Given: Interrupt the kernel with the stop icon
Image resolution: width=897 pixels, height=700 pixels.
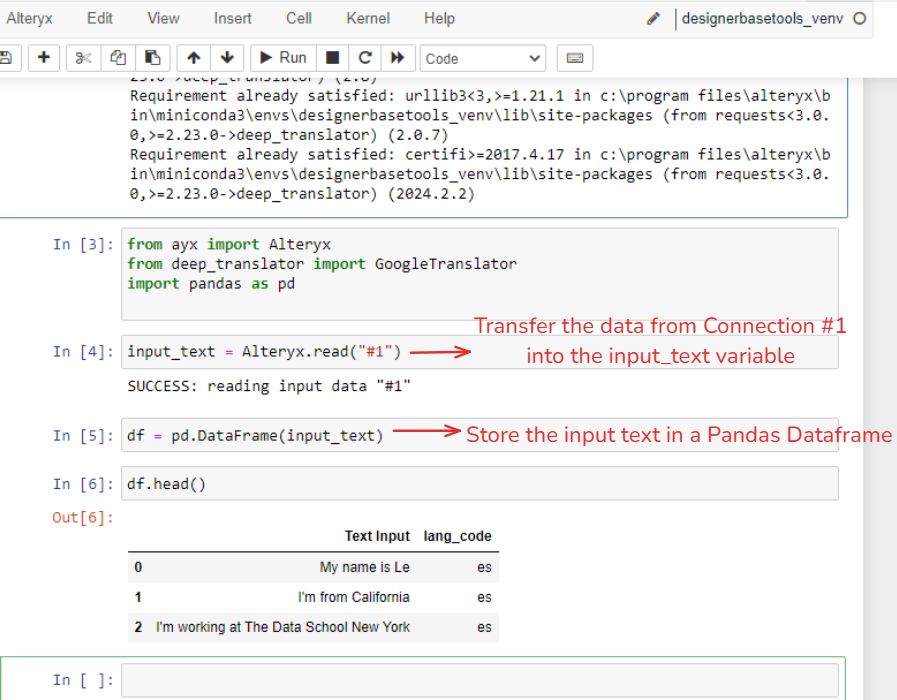Looking at the screenshot, I should pyautogui.click(x=332, y=58).
